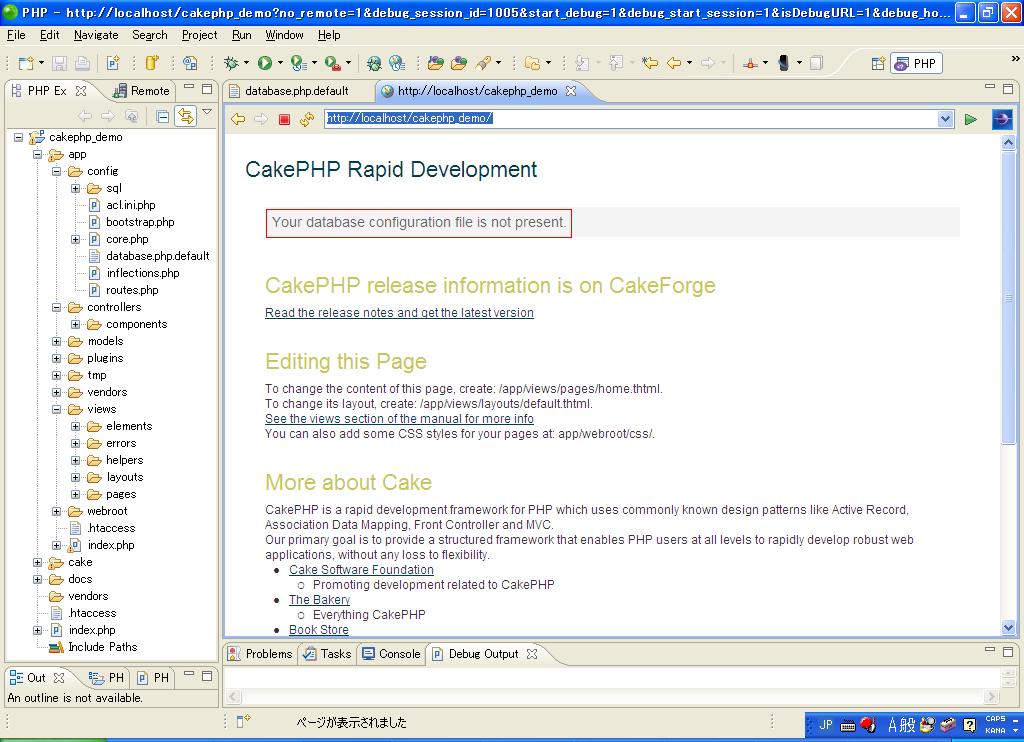Switch to the Problems tab
Viewport: 1024px width, 742px height.
[x=260, y=654]
